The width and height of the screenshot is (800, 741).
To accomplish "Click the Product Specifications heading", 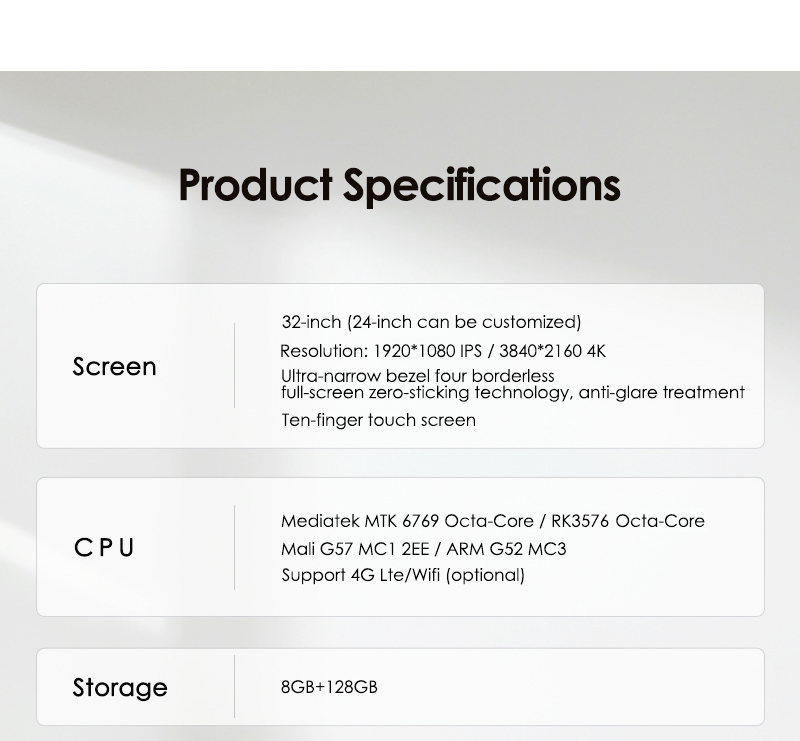I will click(x=399, y=186).
